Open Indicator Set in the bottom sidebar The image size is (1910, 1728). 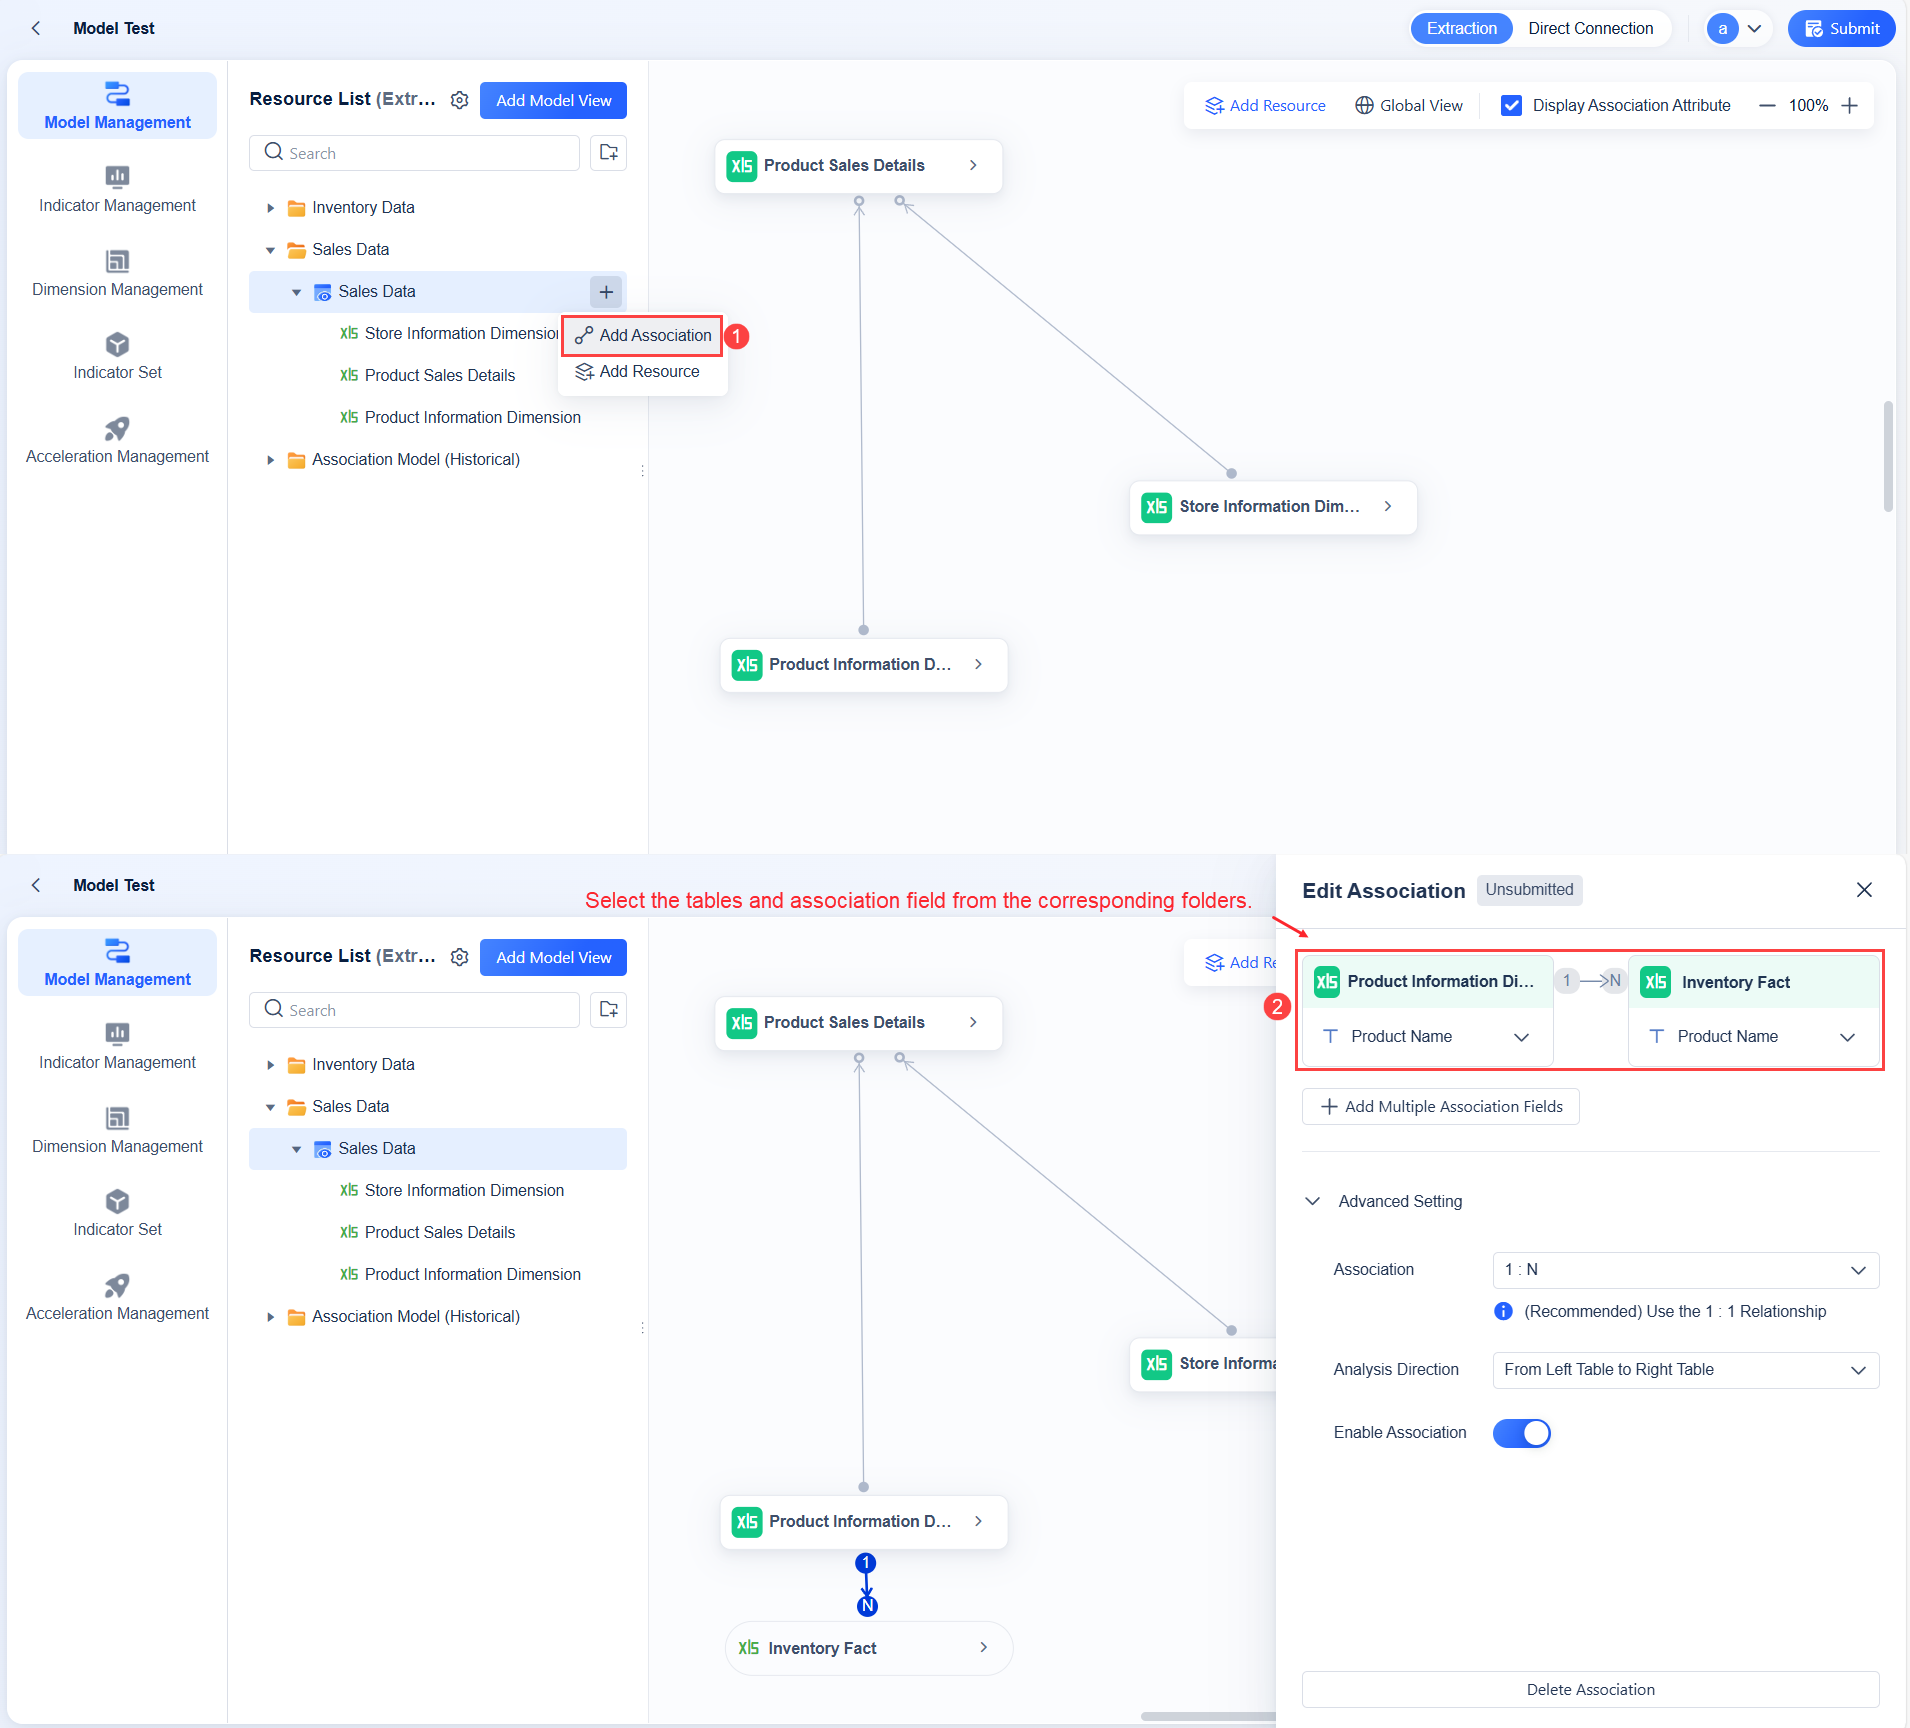(x=117, y=1214)
